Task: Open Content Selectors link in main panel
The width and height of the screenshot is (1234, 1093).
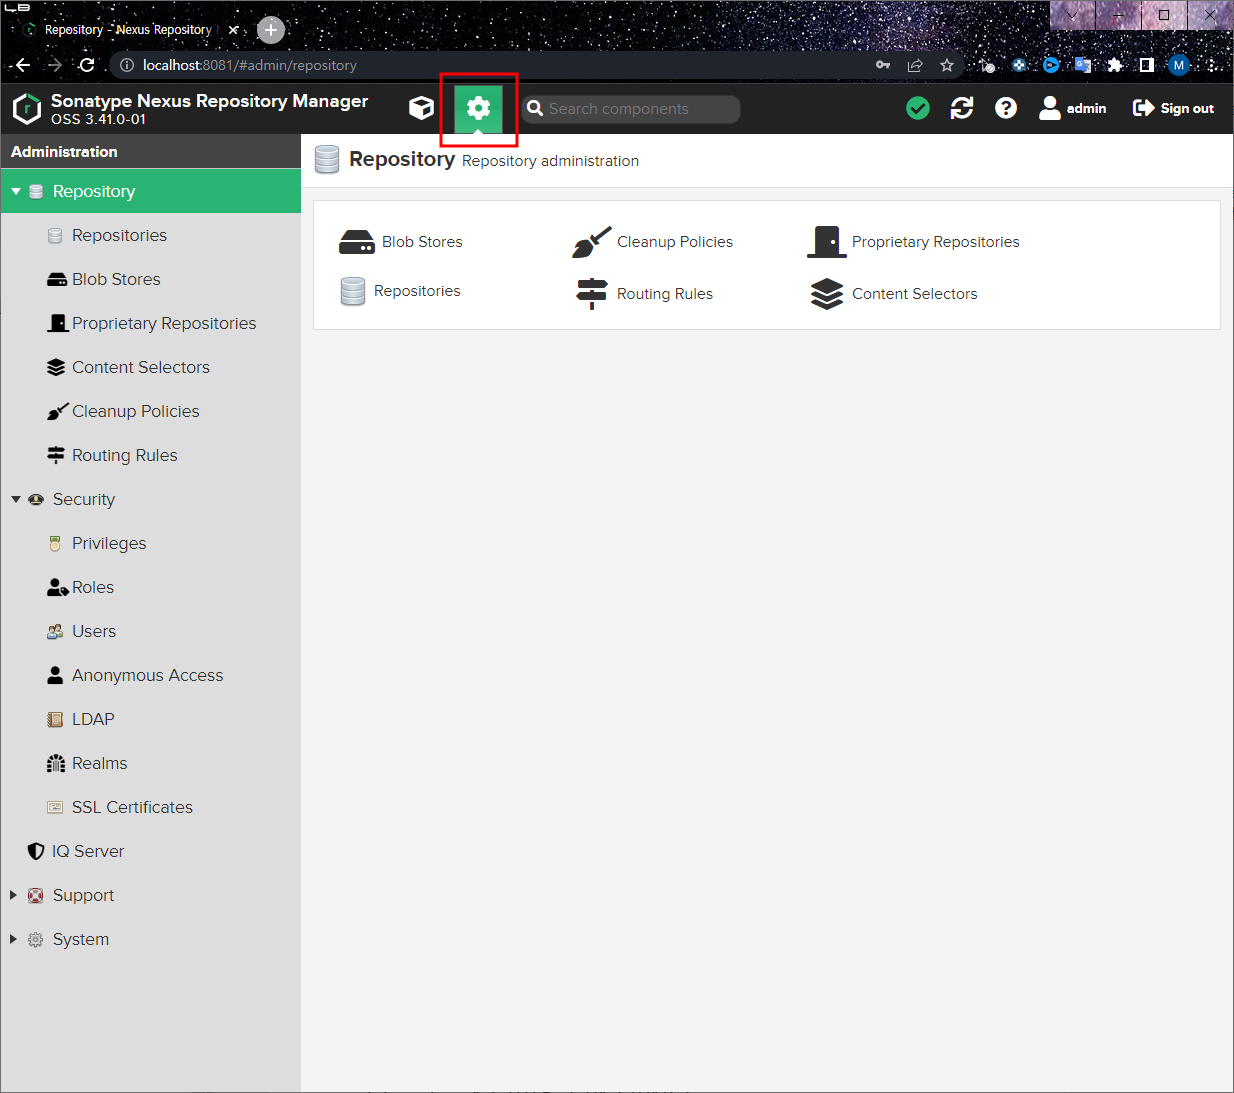Action: pos(915,294)
